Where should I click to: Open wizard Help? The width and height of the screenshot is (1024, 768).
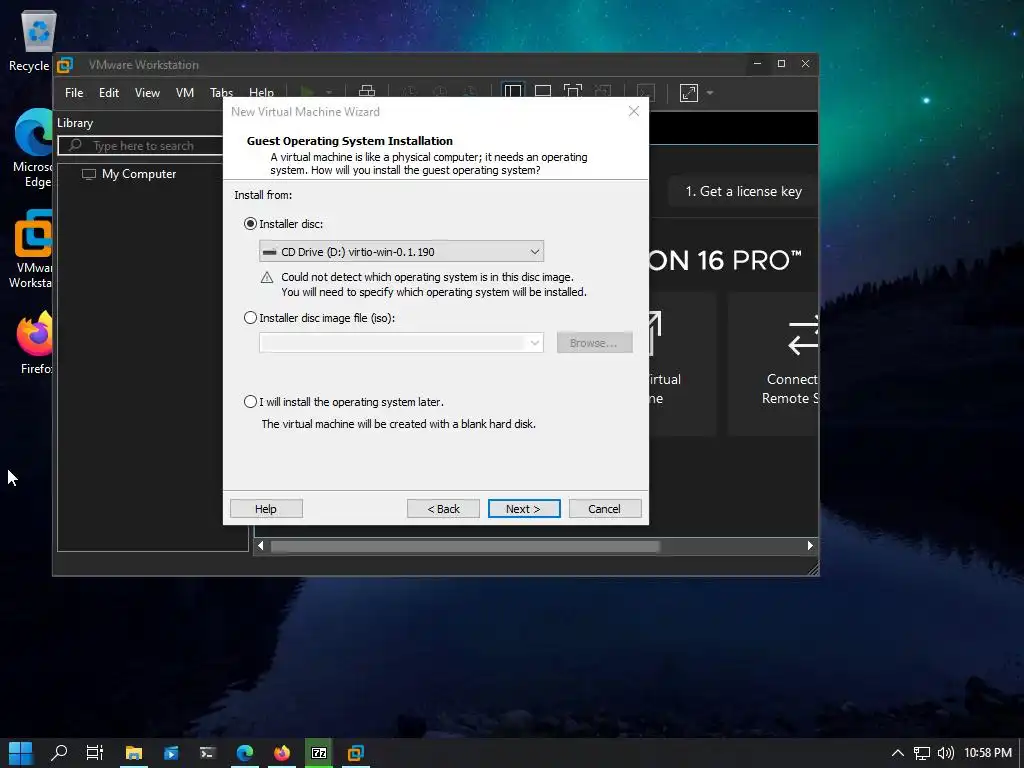point(266,509)
